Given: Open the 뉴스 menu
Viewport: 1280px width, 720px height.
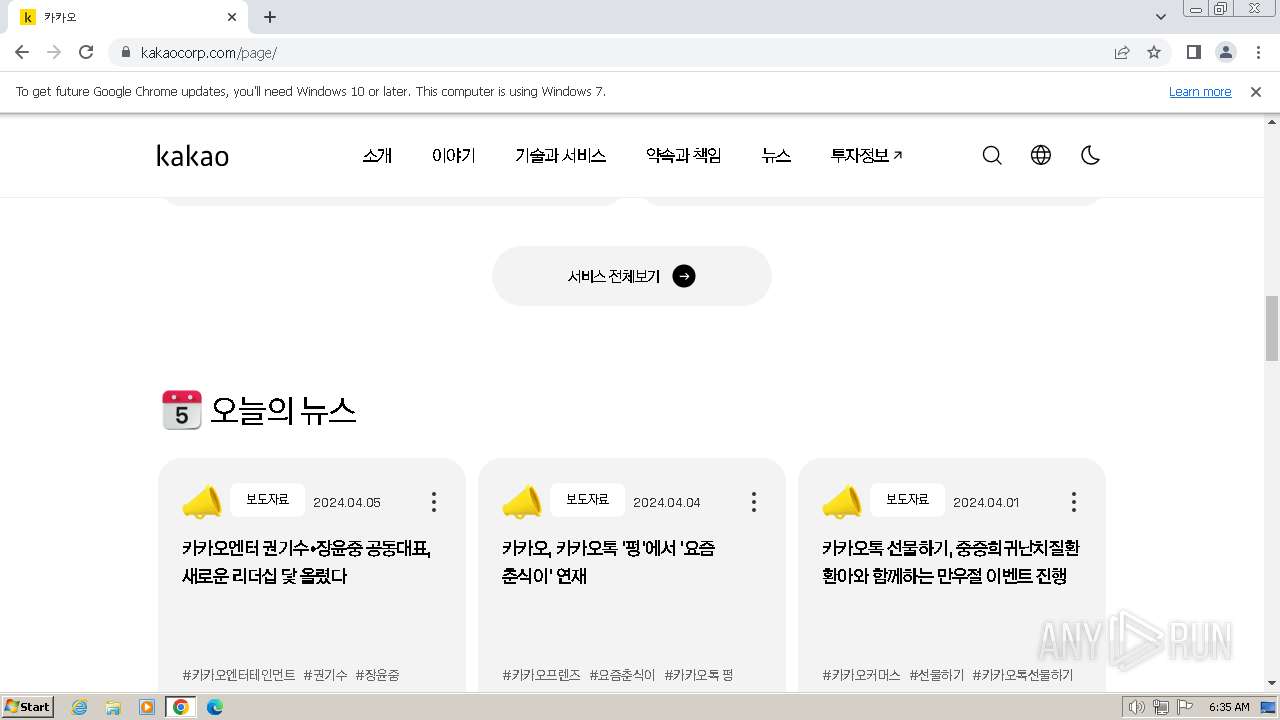Looking at the screenshot, I should pos(776,155).
